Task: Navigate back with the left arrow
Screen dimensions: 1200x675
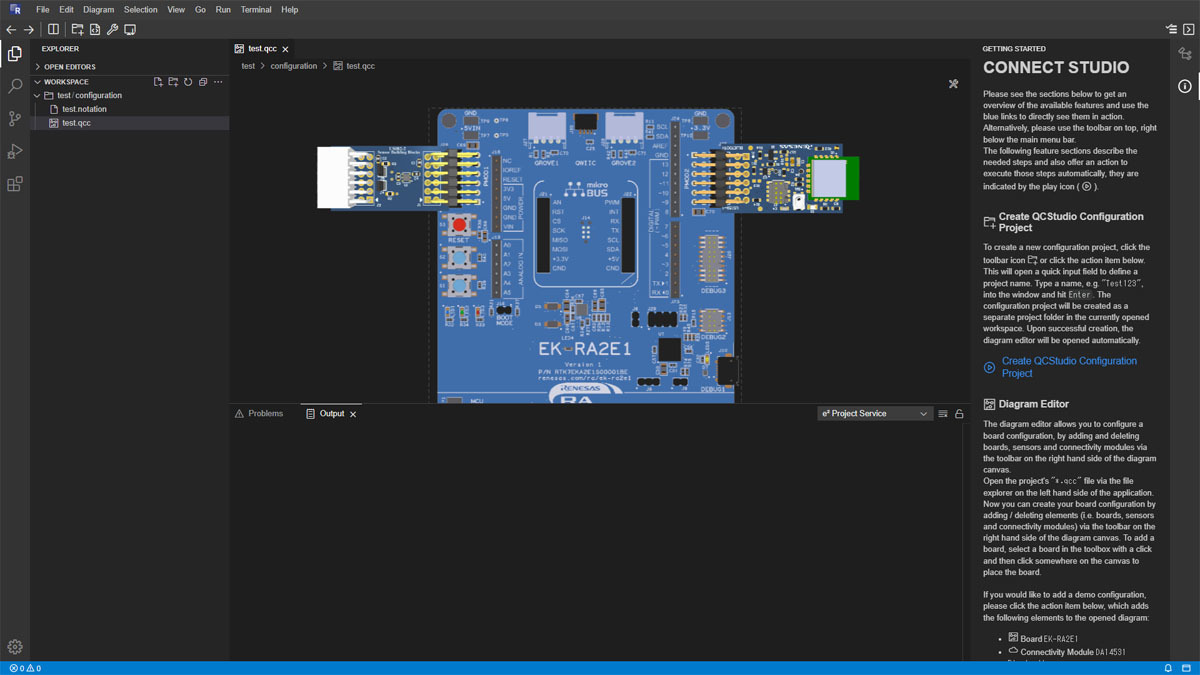Action: 11,30
